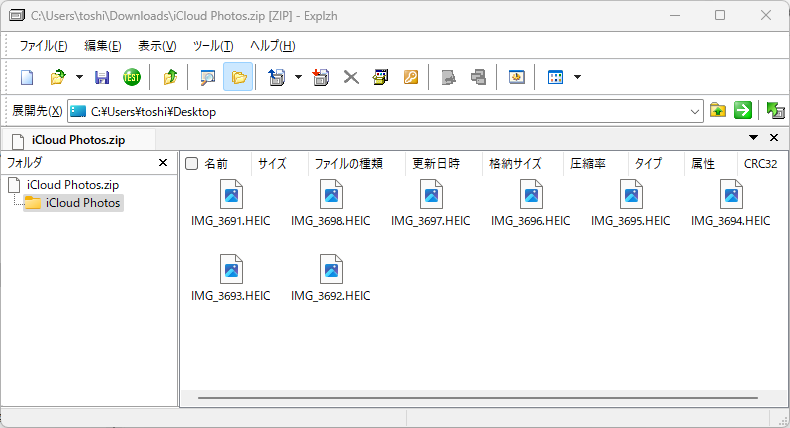Open the ツール(T) menu
The width and height of the screenshot is (790, 428).
tap(213, 46)
